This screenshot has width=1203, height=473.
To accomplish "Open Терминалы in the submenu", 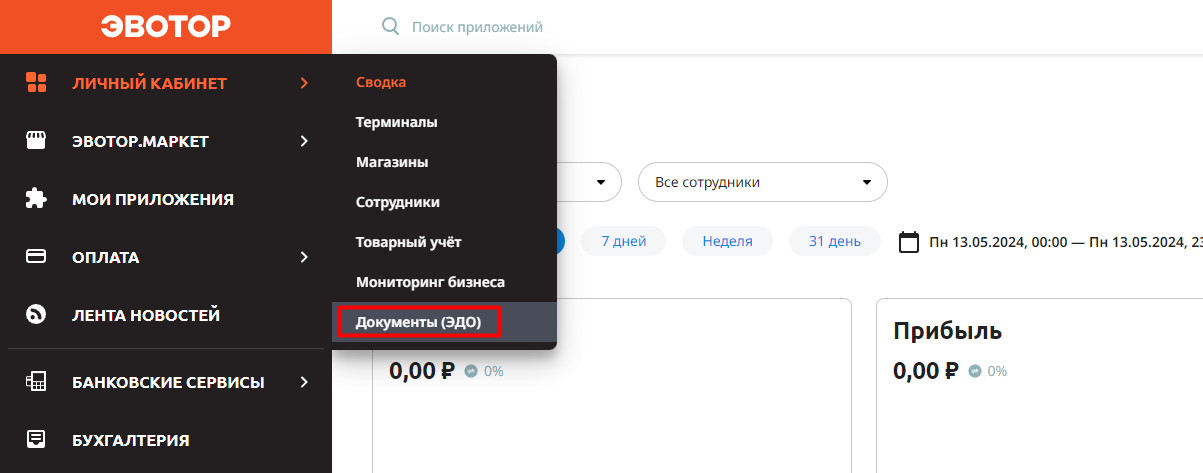I will point(397,122).
